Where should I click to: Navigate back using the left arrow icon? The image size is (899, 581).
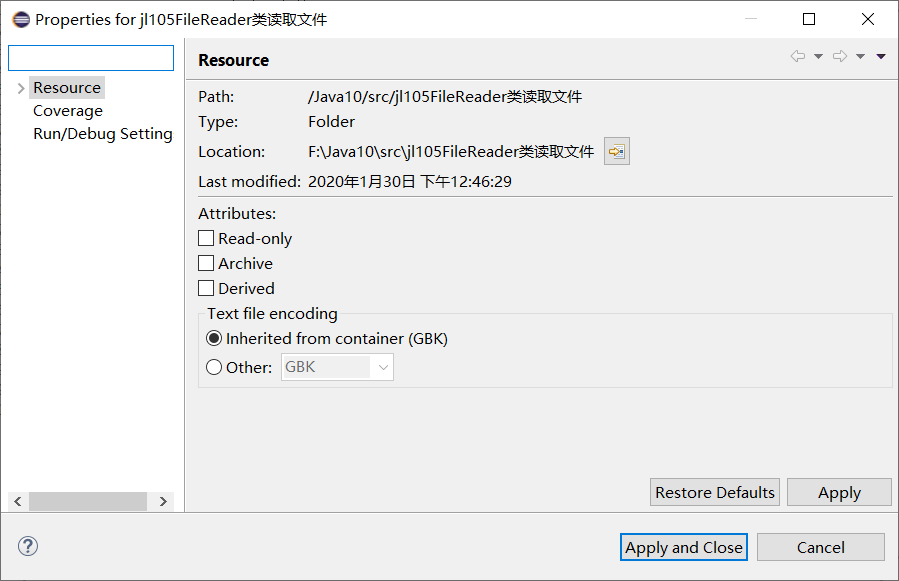[796, 57]
